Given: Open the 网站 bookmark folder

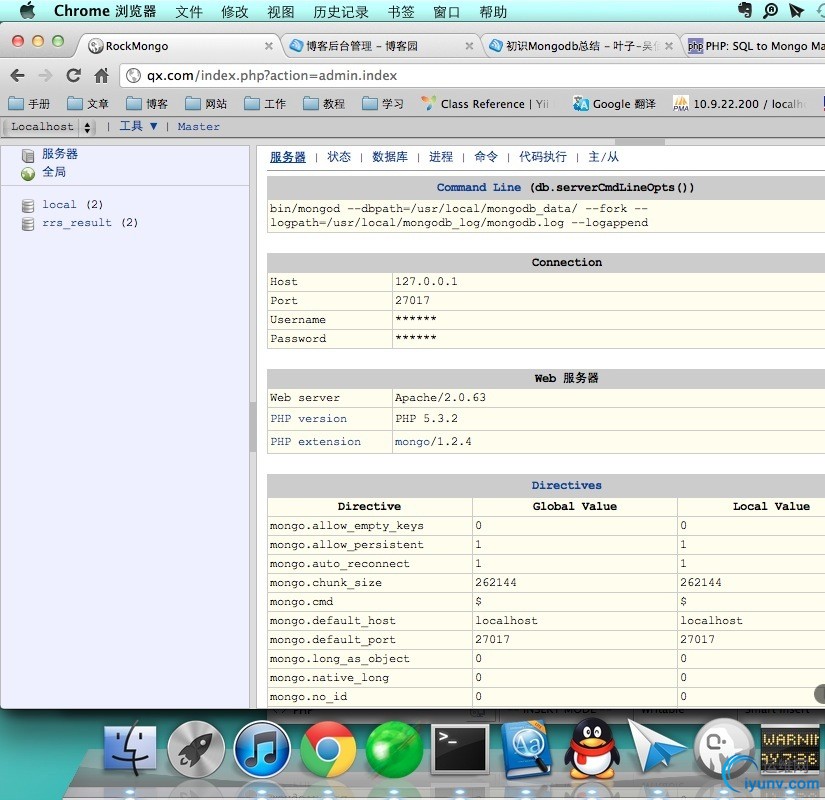Looking at the screenshot, I should [206, 104].
